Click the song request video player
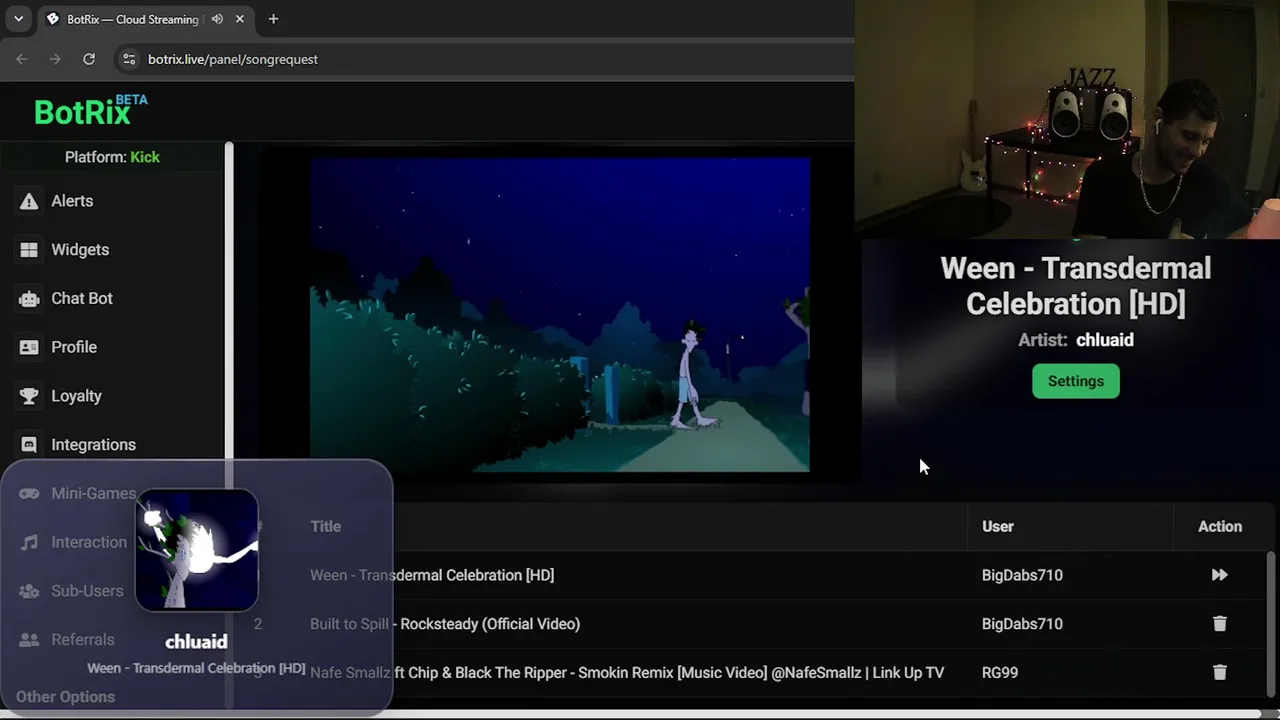This screenshot has width=1280, height=720. click(x=559, y=314)
